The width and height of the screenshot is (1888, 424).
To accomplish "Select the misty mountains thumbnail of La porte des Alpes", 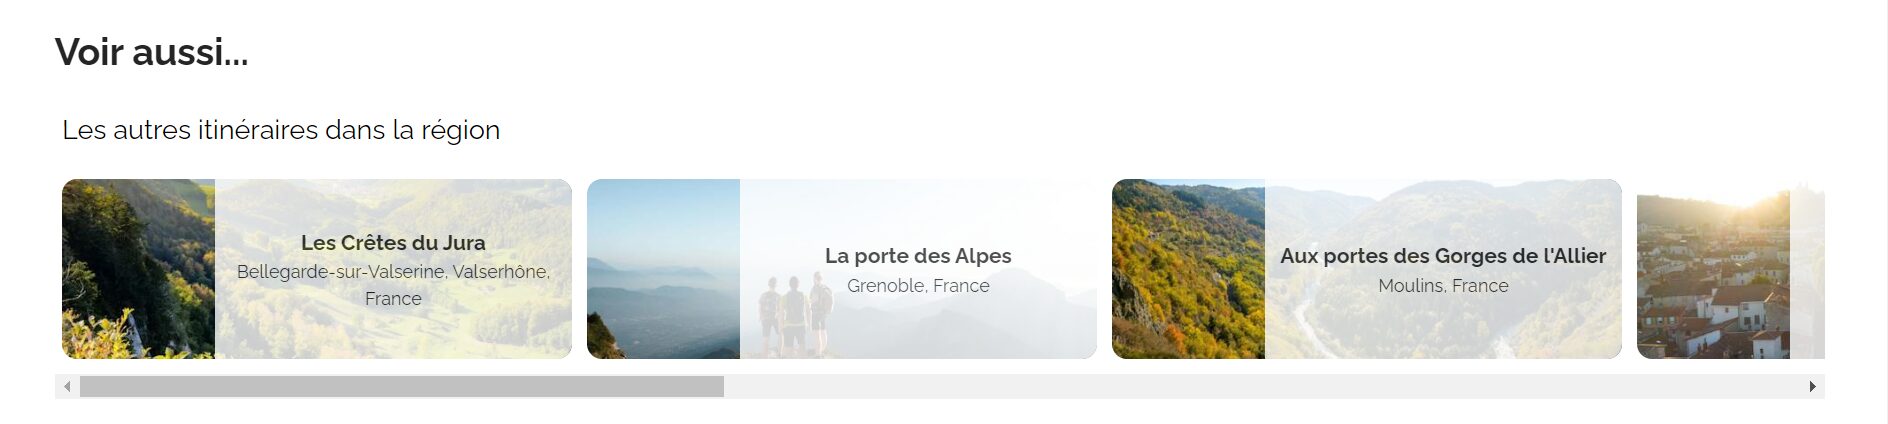I will pyautogui.click(x=663, y=269).
